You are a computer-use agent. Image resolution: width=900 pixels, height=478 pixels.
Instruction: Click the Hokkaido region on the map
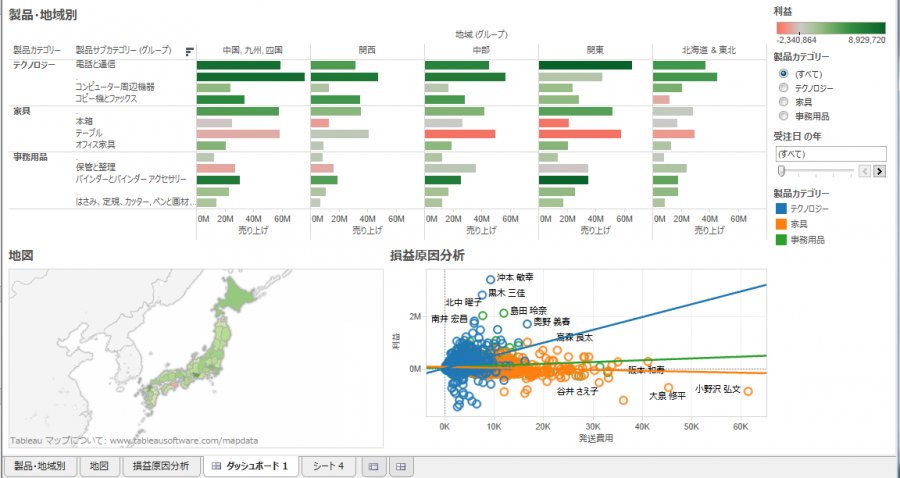235,298
